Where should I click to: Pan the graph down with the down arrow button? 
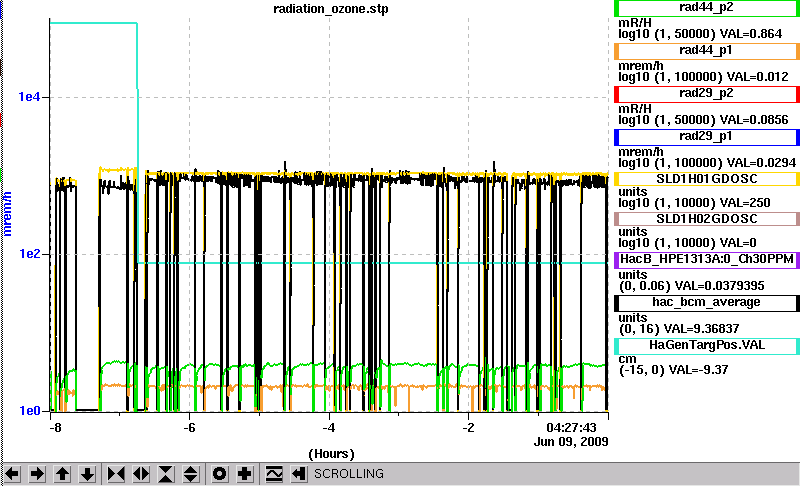point(87,474)
